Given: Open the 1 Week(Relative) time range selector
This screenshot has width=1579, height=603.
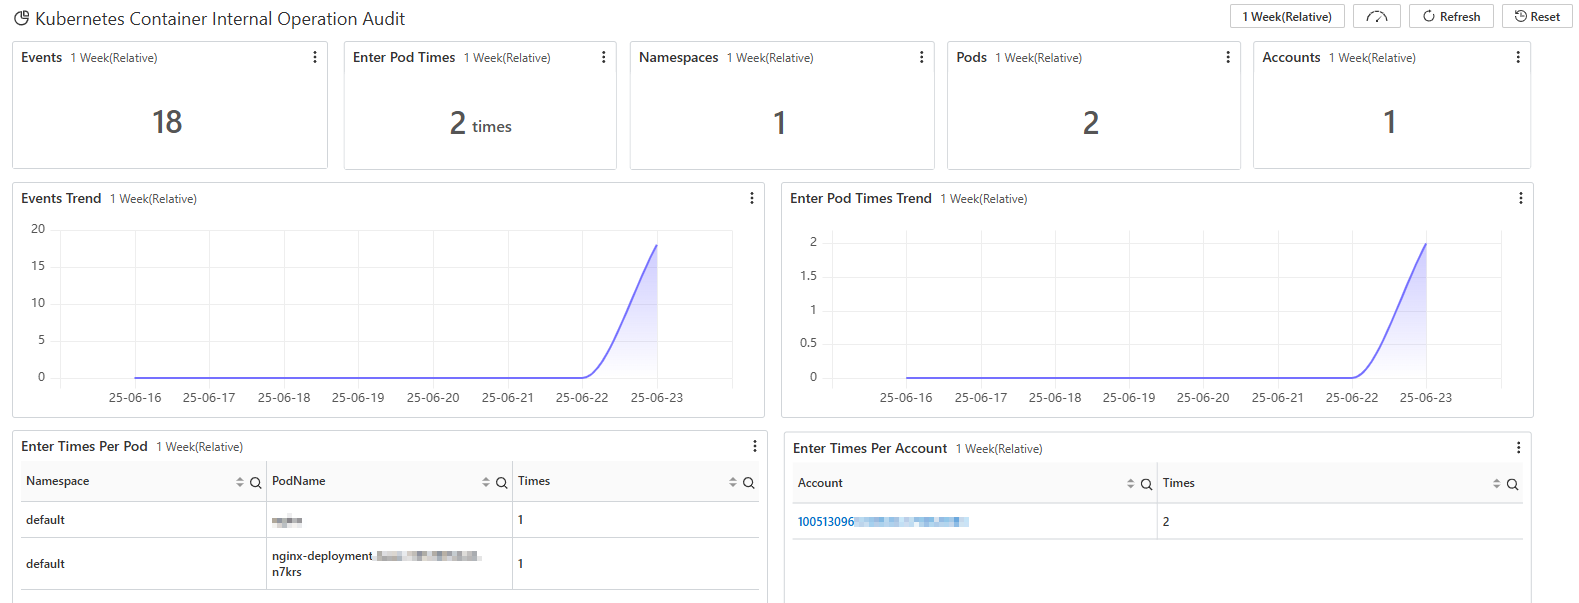Looking at the screenshot, I should tap(1287, 16).
